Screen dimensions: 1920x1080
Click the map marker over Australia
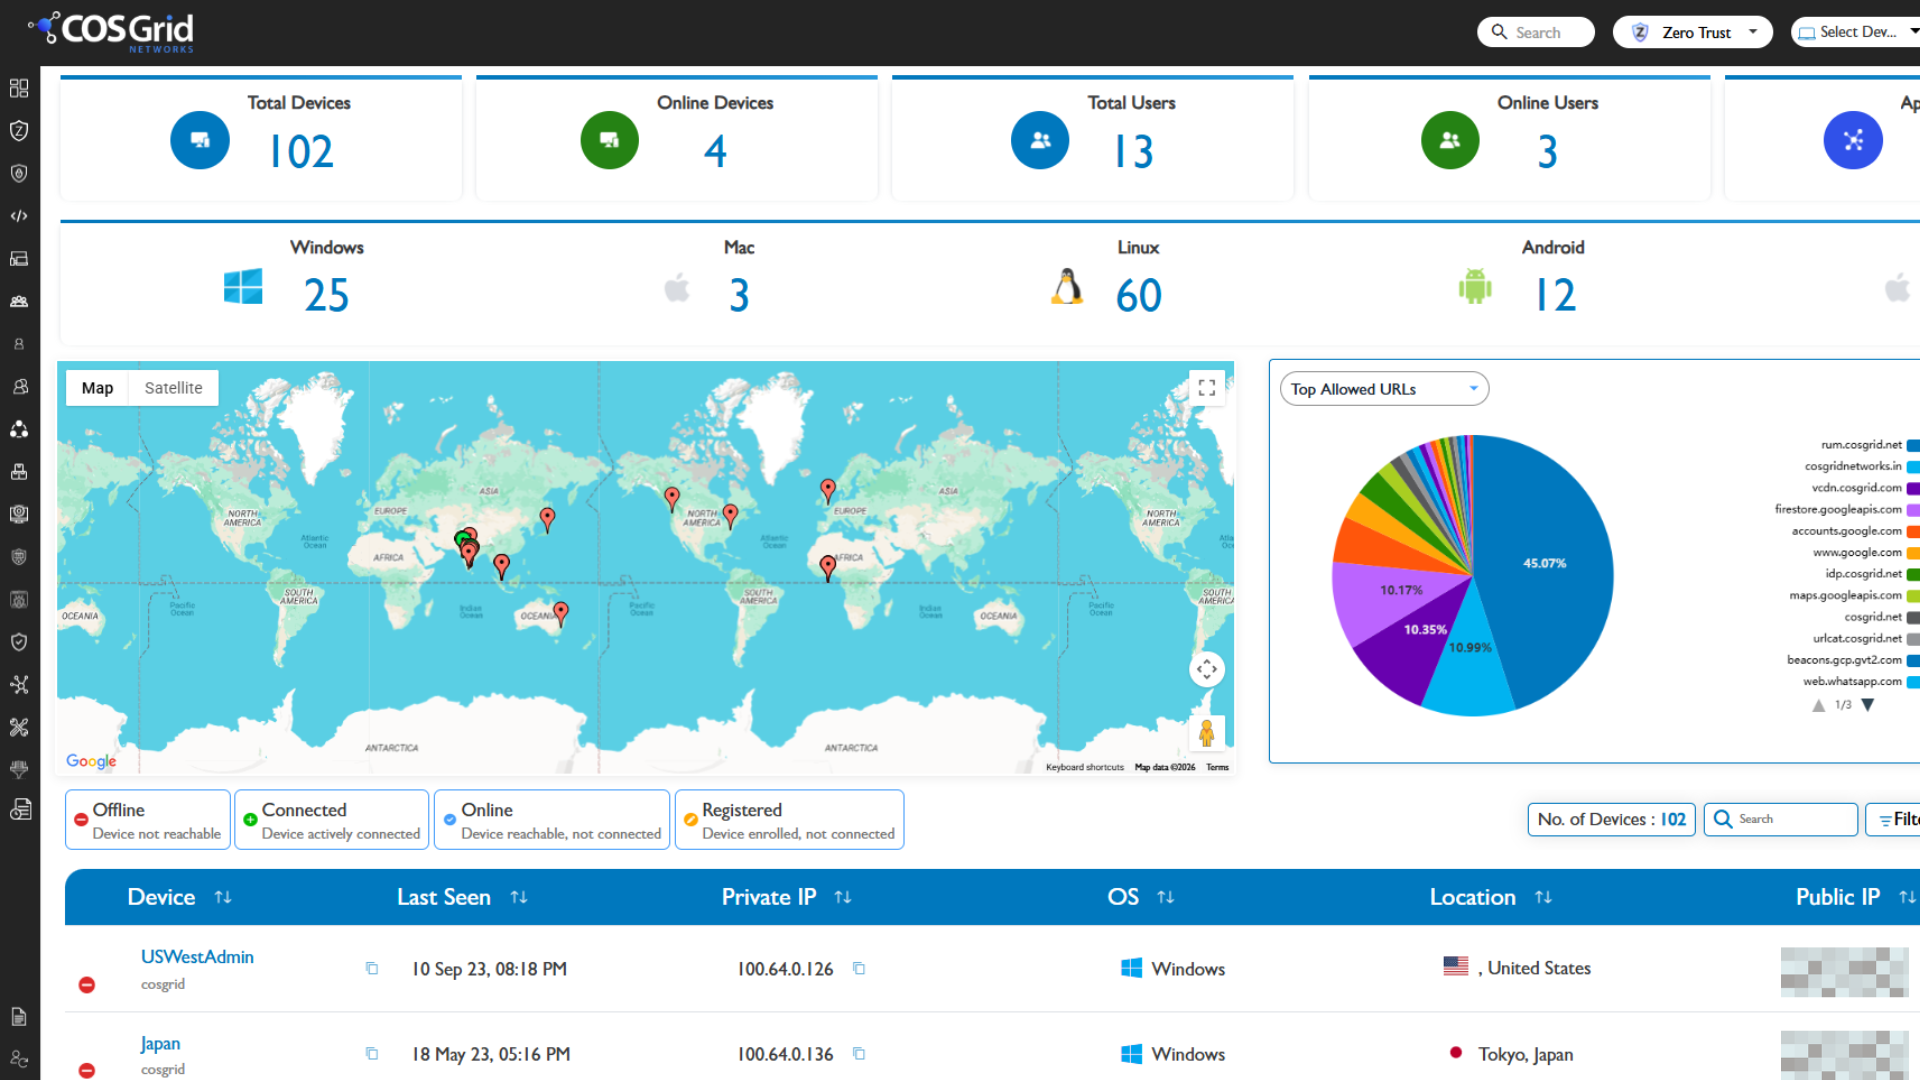pyautogui.click(x=561, y=613)
